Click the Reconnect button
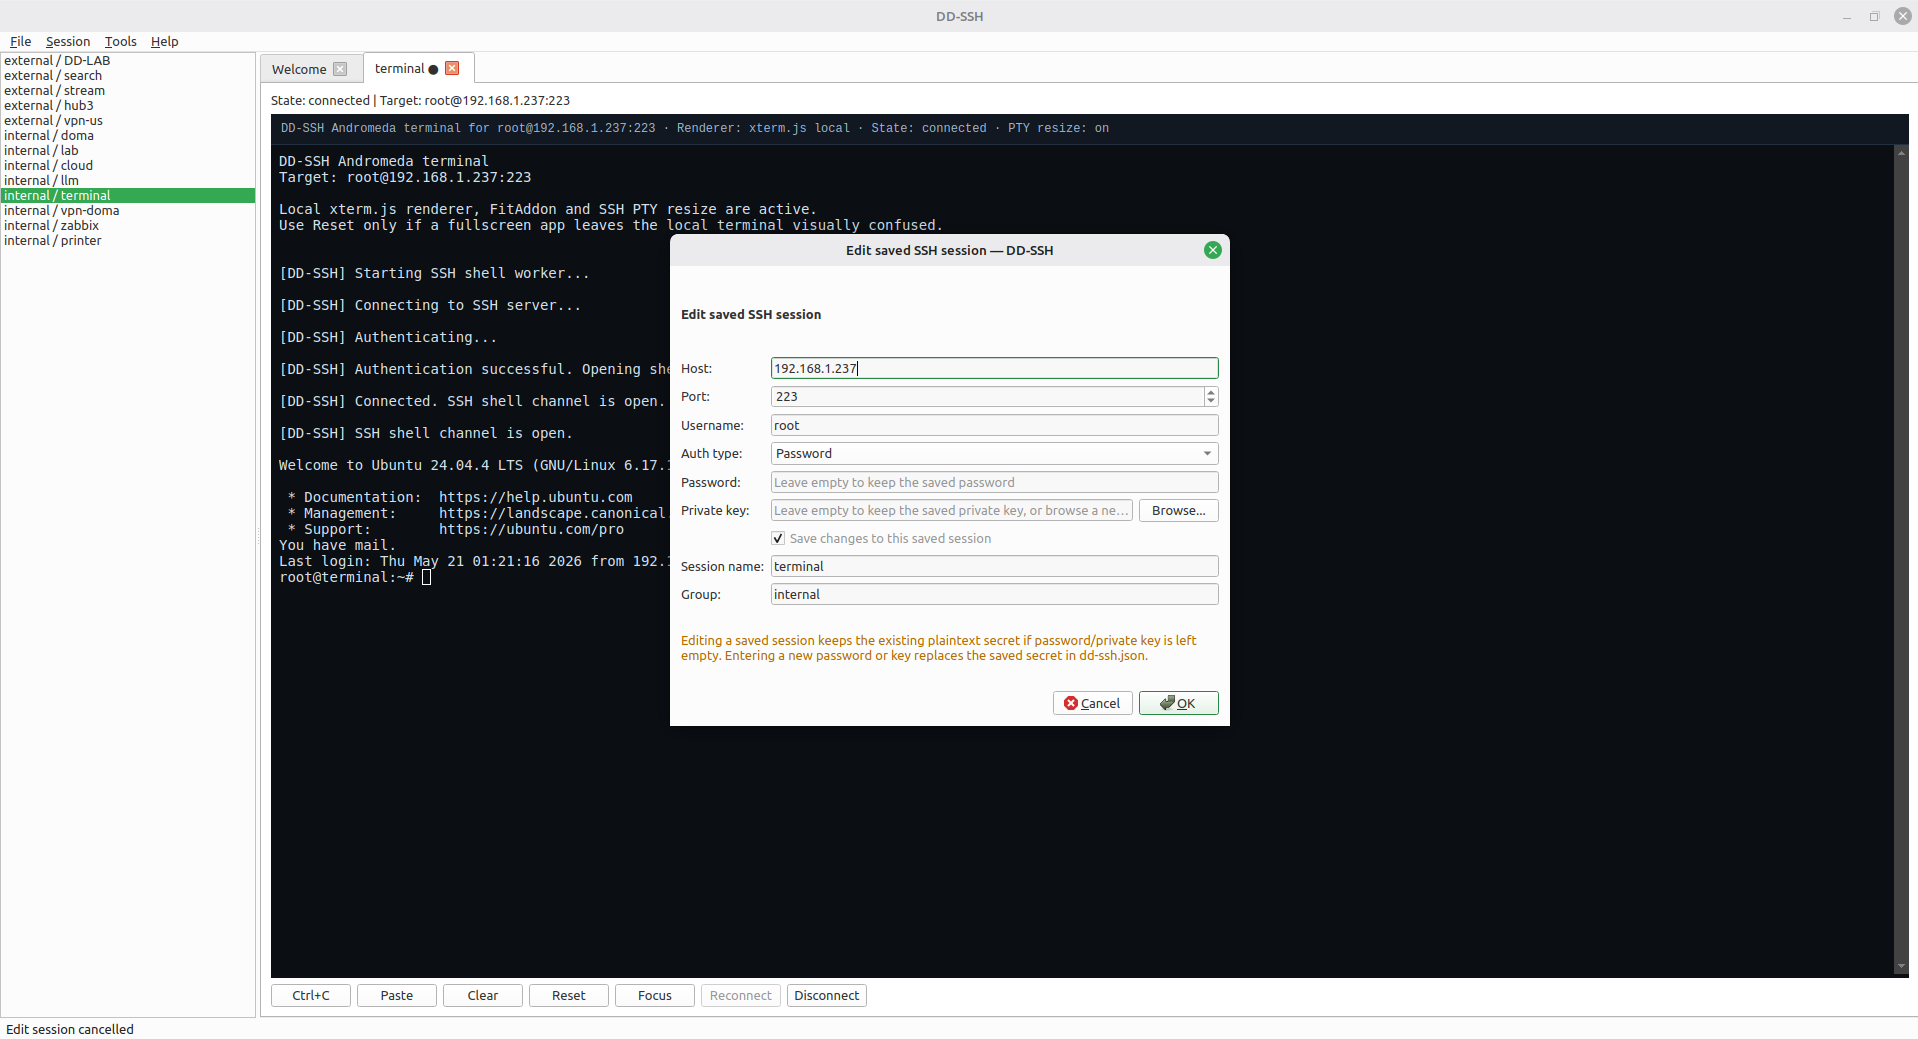 [x=741, y=995]
